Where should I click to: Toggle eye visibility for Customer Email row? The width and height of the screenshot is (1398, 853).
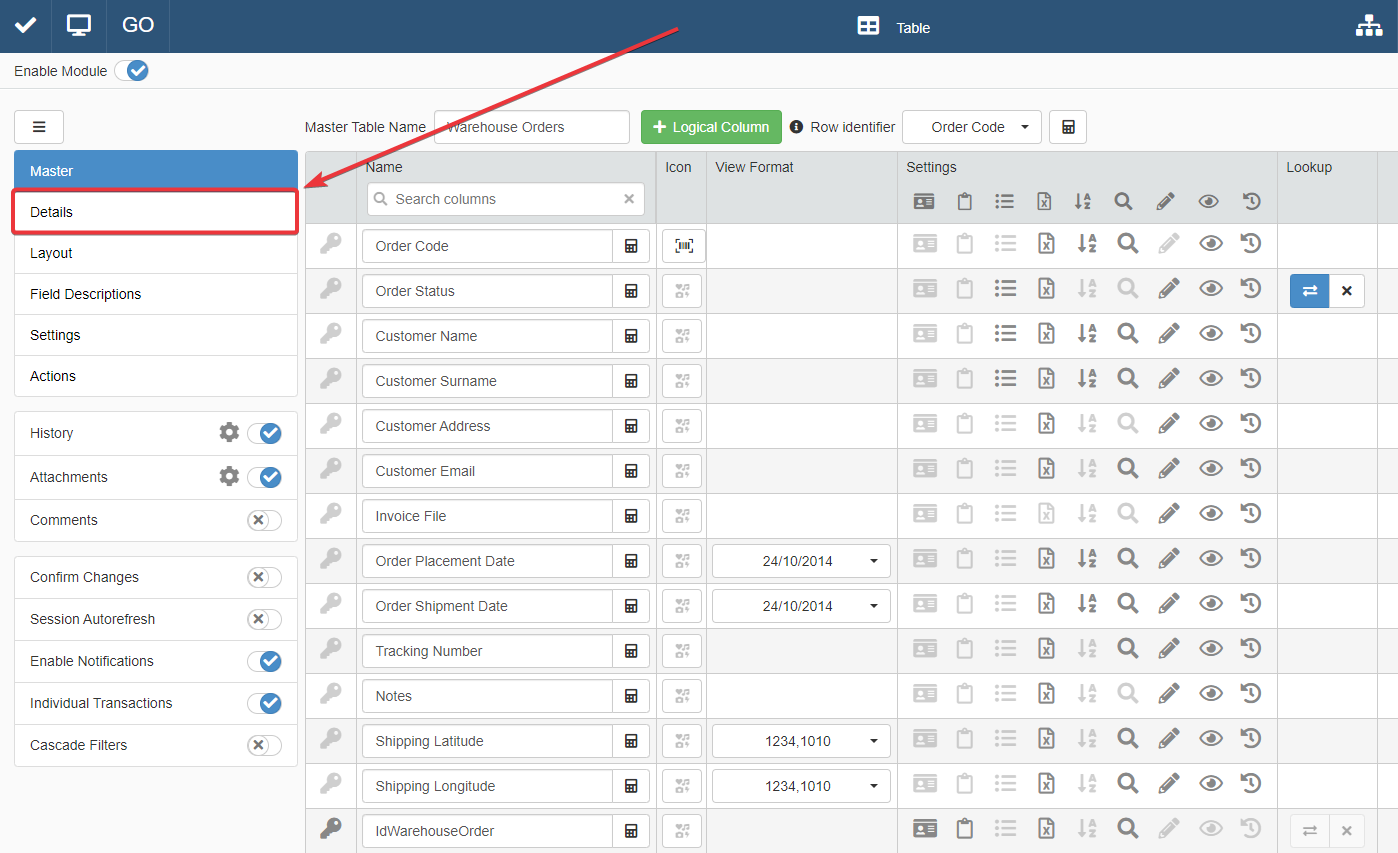pos(1210,469)
